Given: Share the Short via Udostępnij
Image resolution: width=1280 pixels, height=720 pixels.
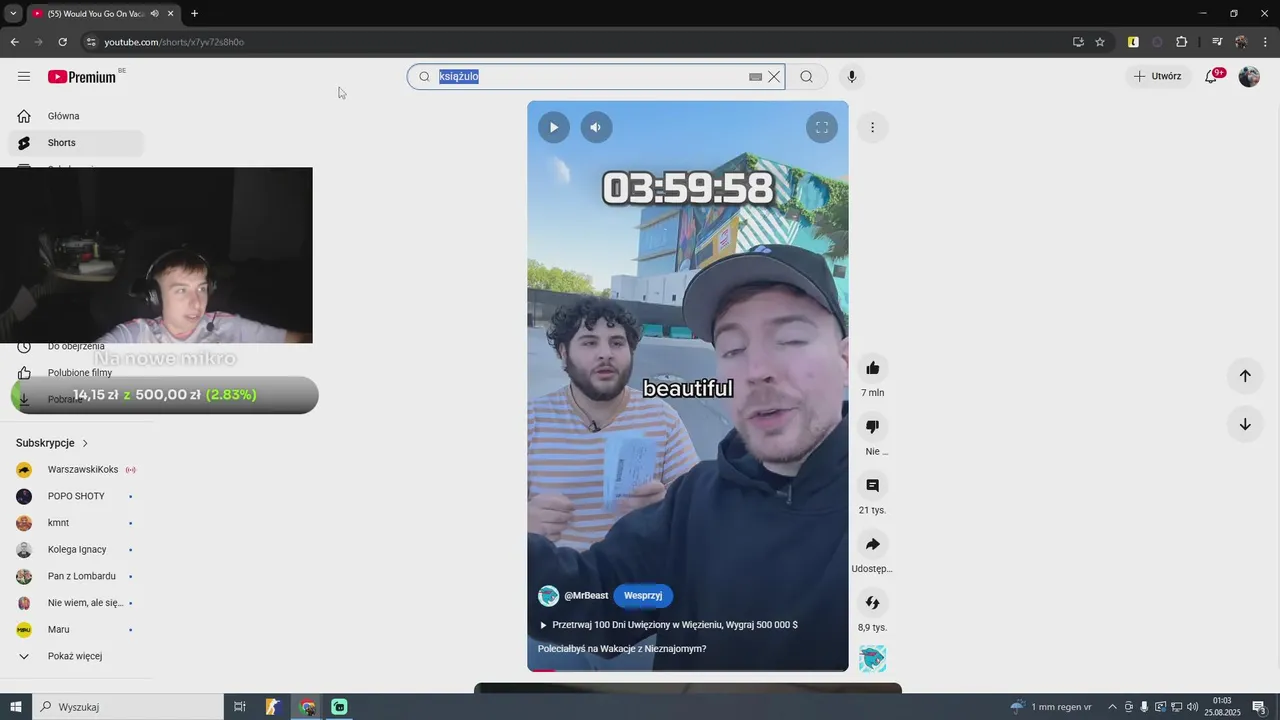Looking at the screenshot, I should click(x=872, y=545).
